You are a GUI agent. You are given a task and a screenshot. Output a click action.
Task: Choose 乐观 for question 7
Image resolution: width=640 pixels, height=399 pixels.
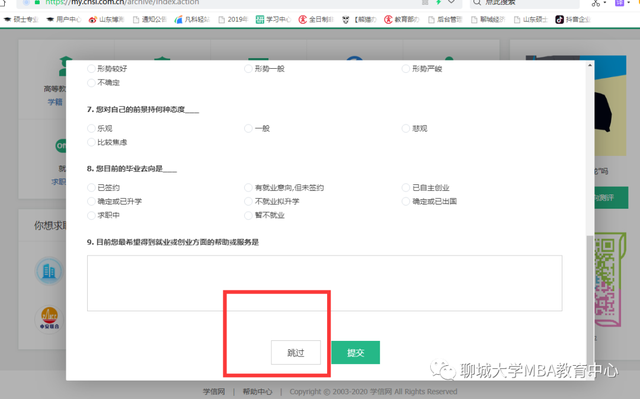[x=100, y=129]
